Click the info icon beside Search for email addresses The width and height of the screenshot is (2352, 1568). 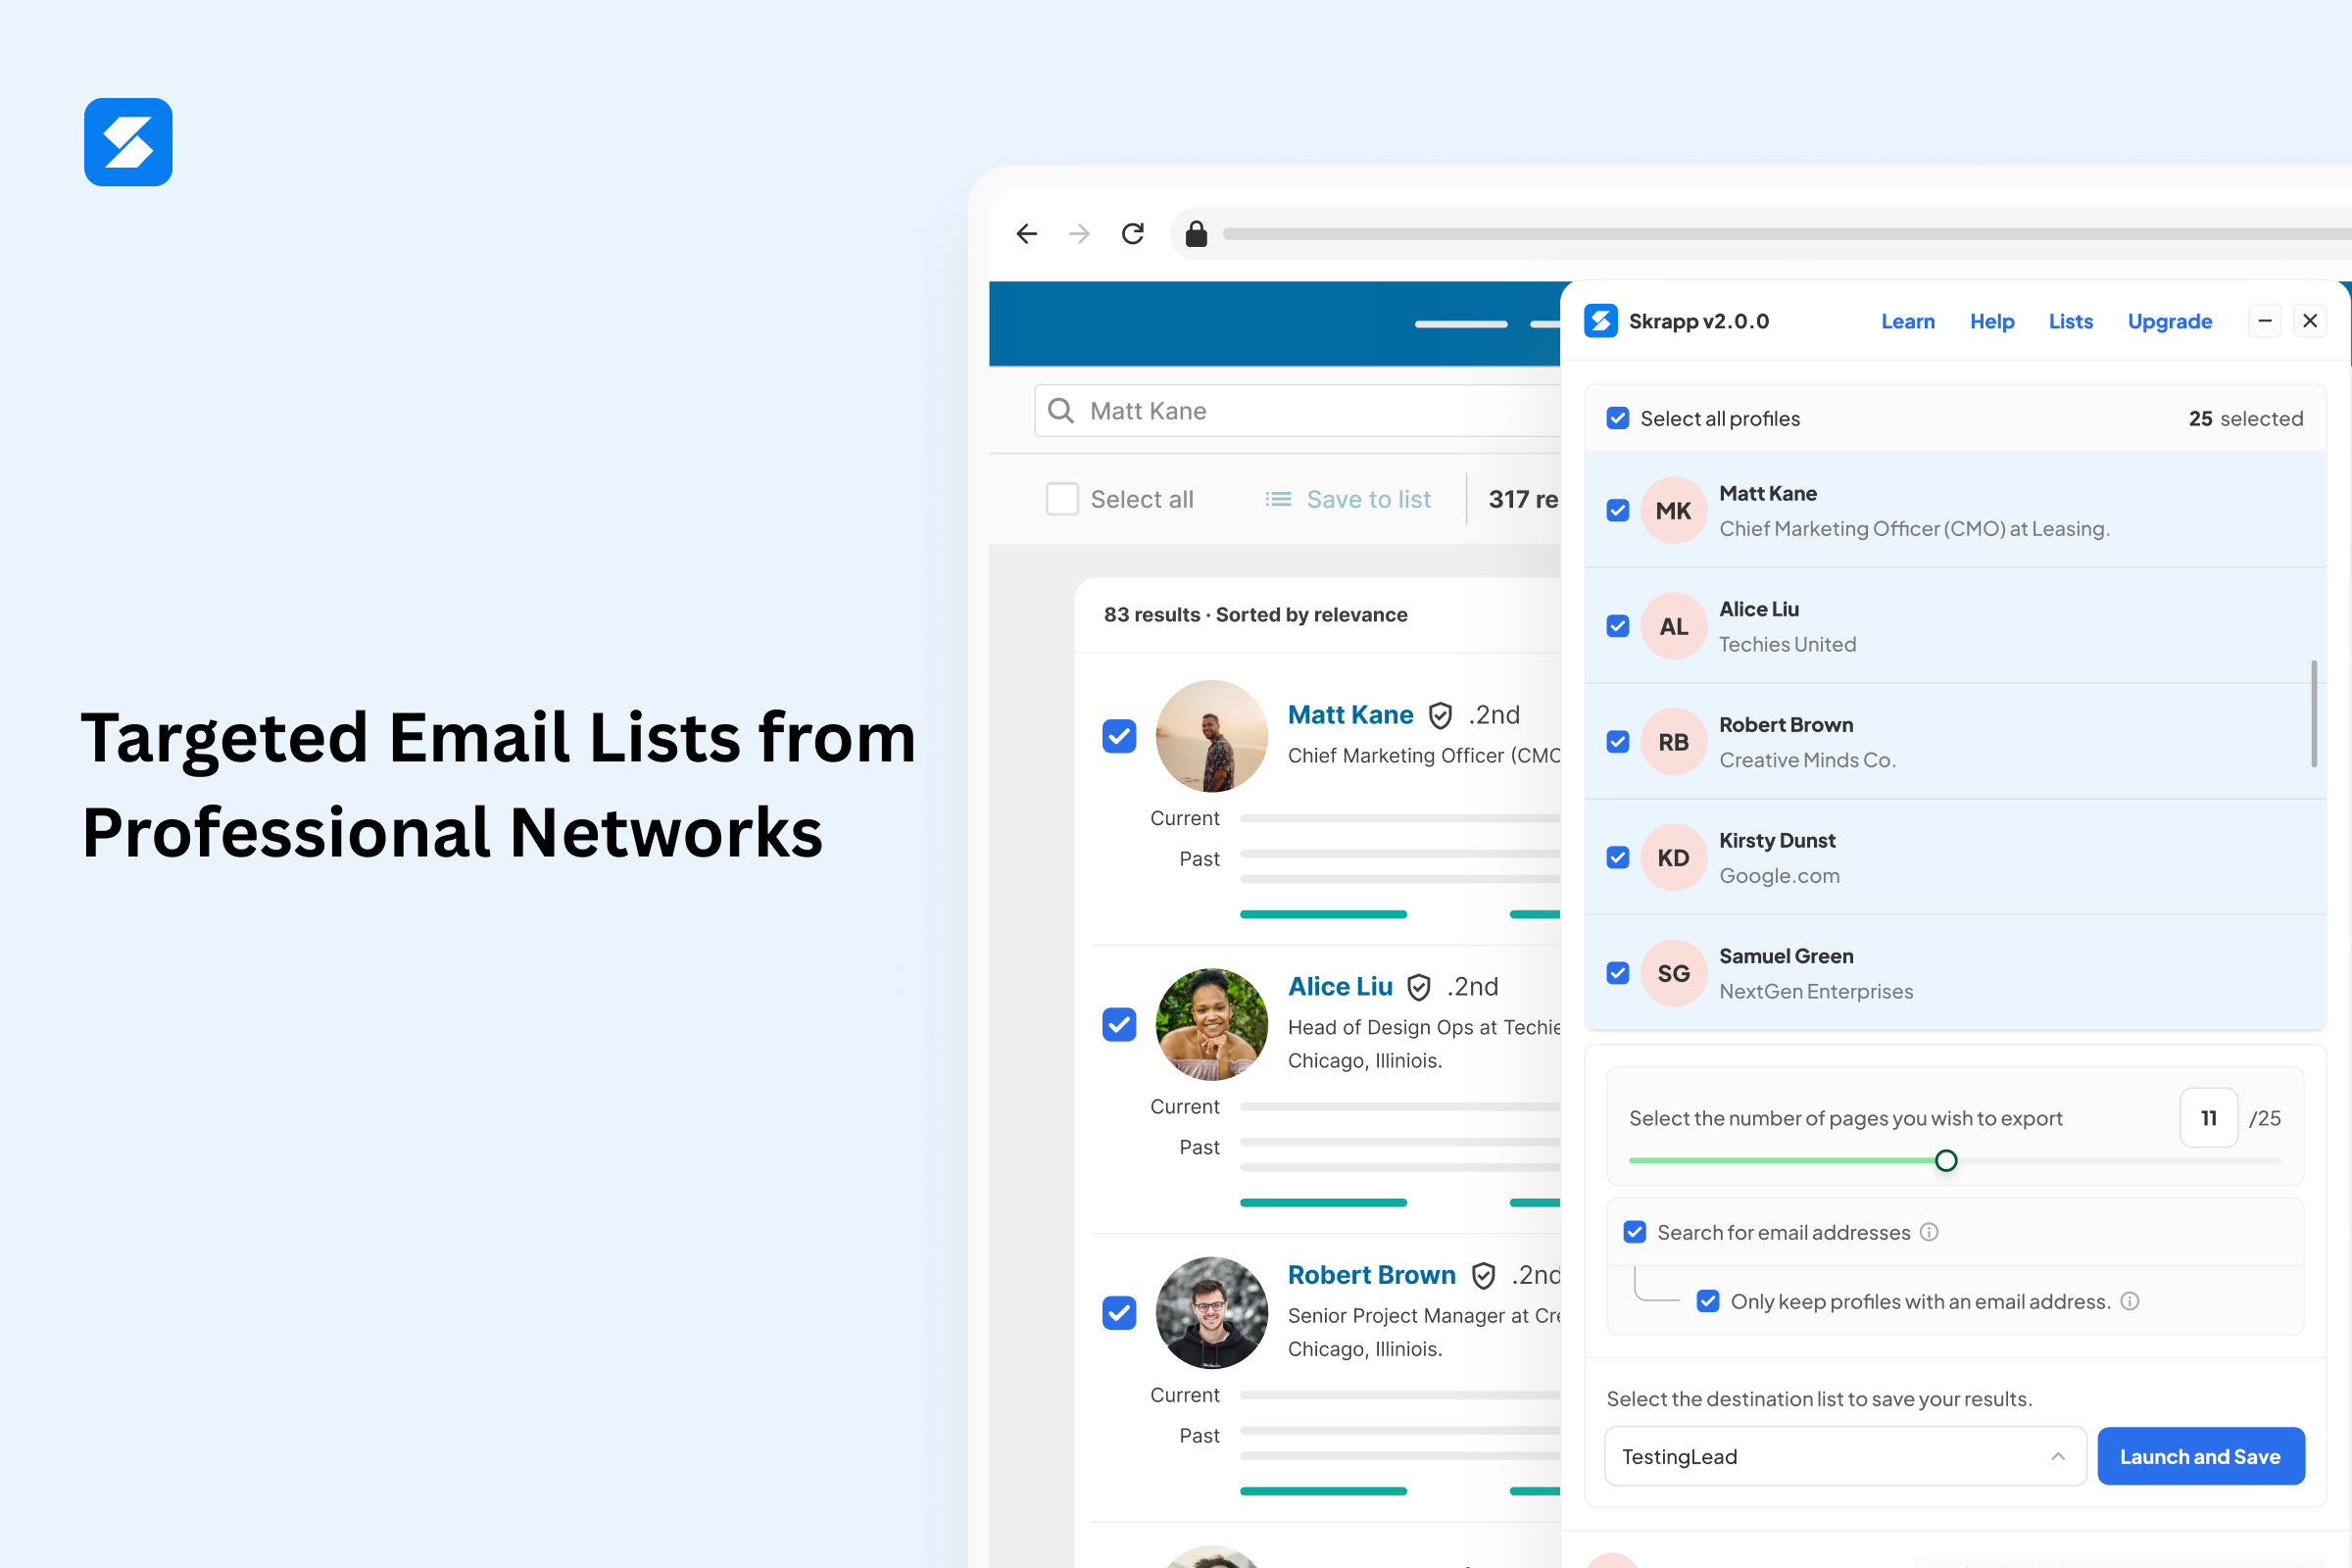[1930, 1233]
